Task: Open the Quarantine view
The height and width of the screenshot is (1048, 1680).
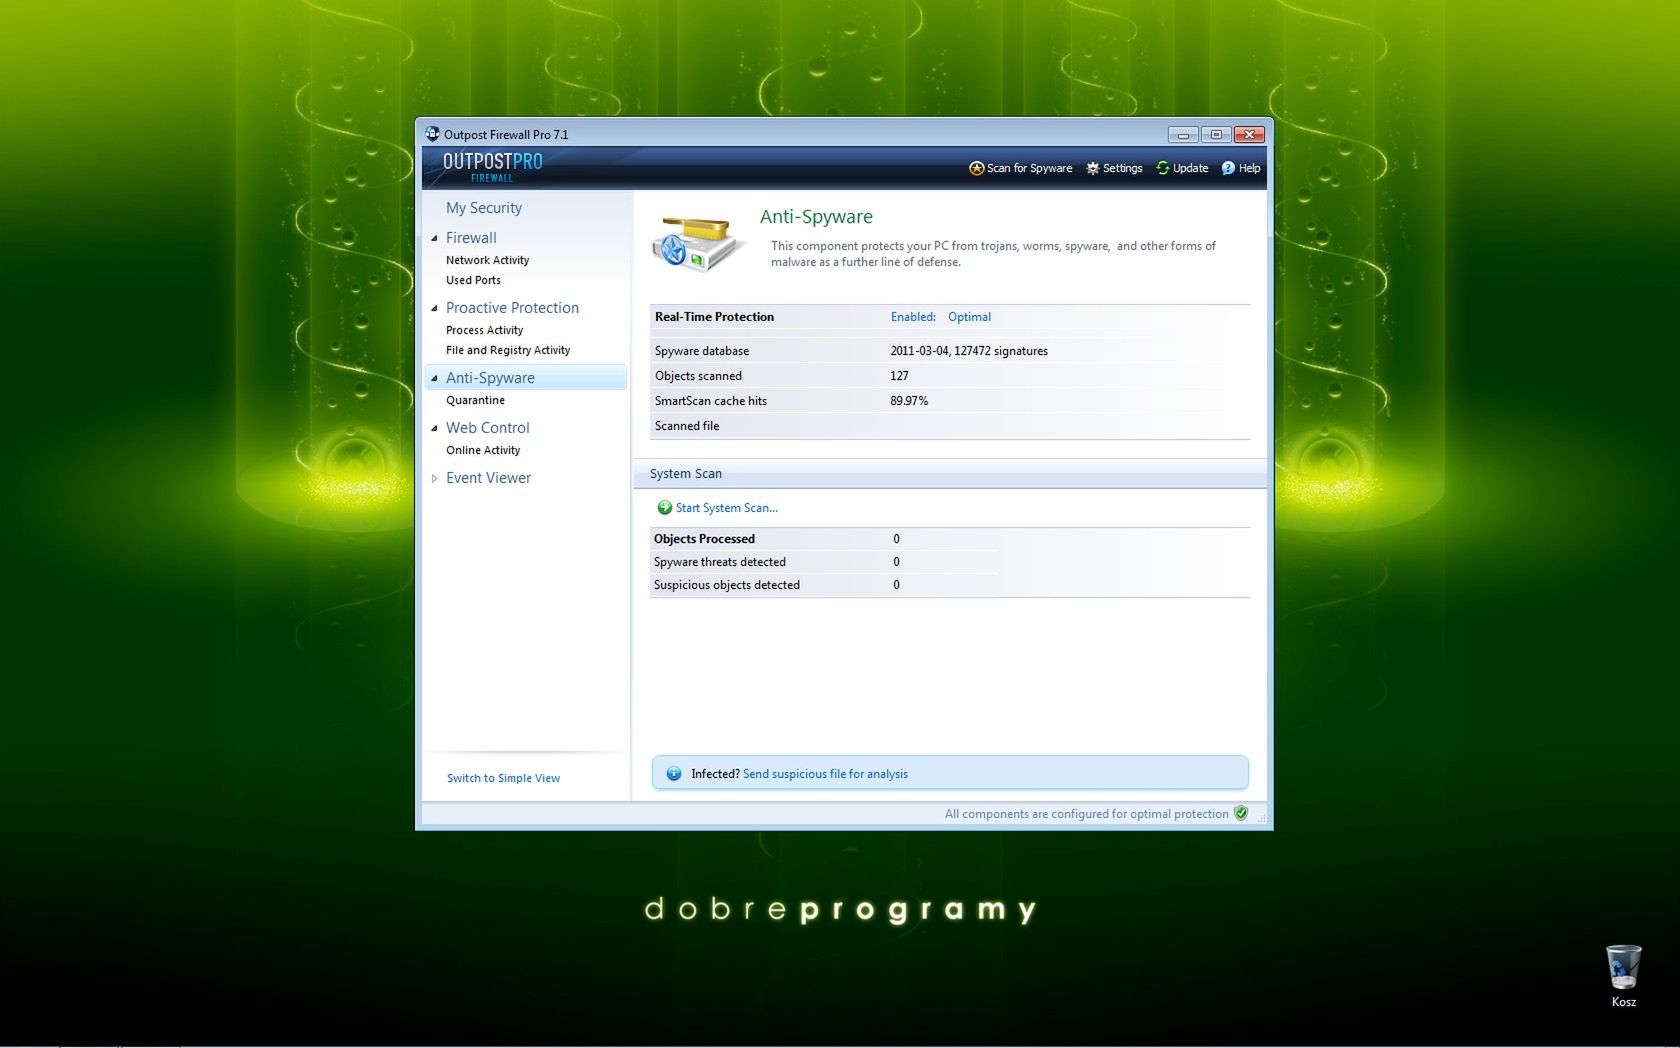Action: coord(475,400)
